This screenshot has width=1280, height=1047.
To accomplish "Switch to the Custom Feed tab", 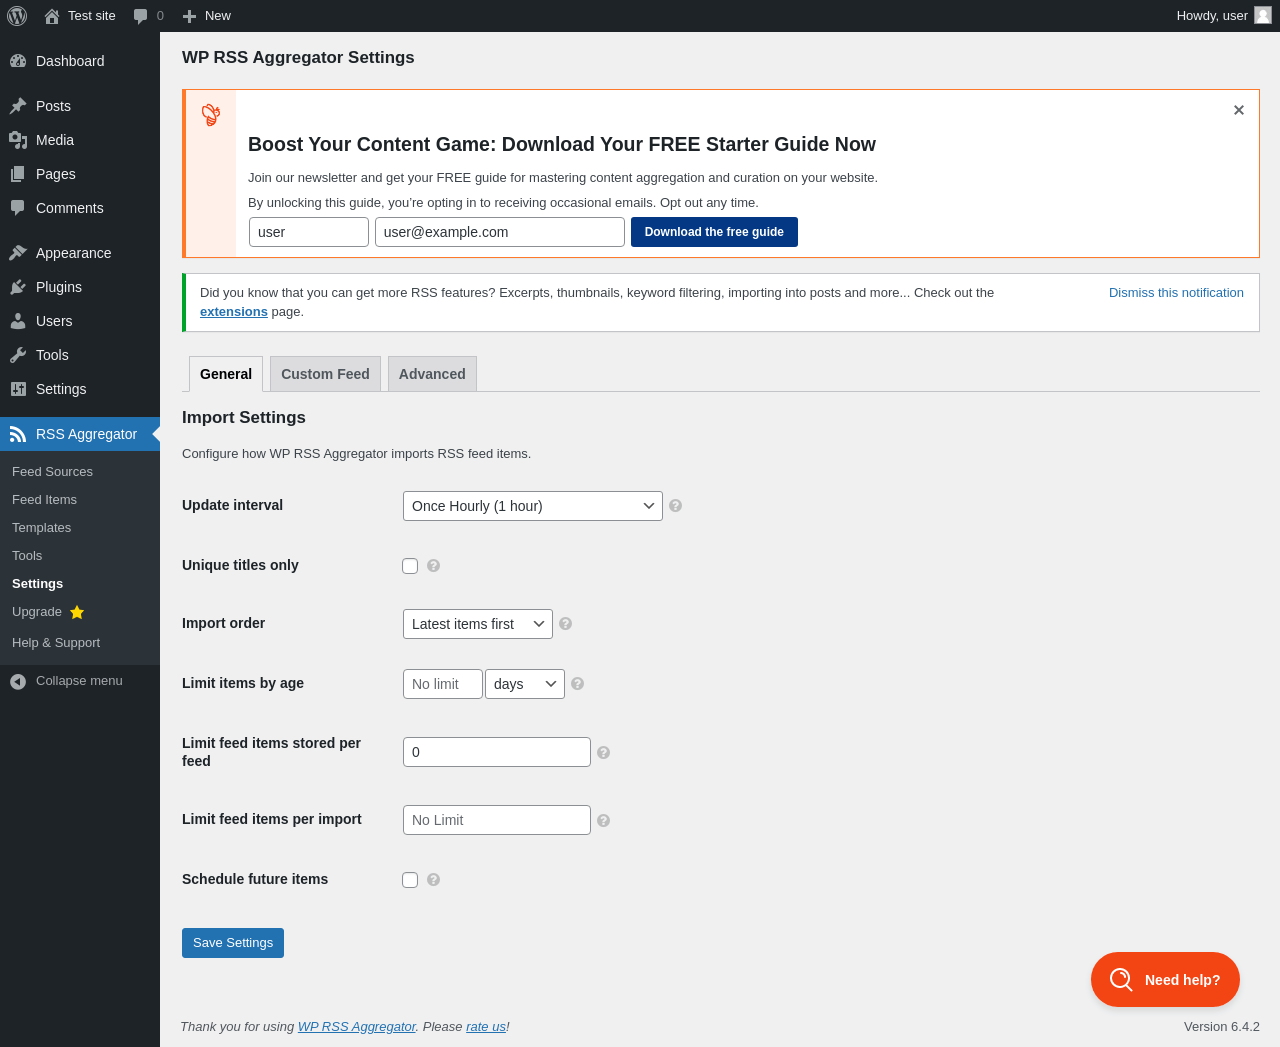I will click(325, 374).
